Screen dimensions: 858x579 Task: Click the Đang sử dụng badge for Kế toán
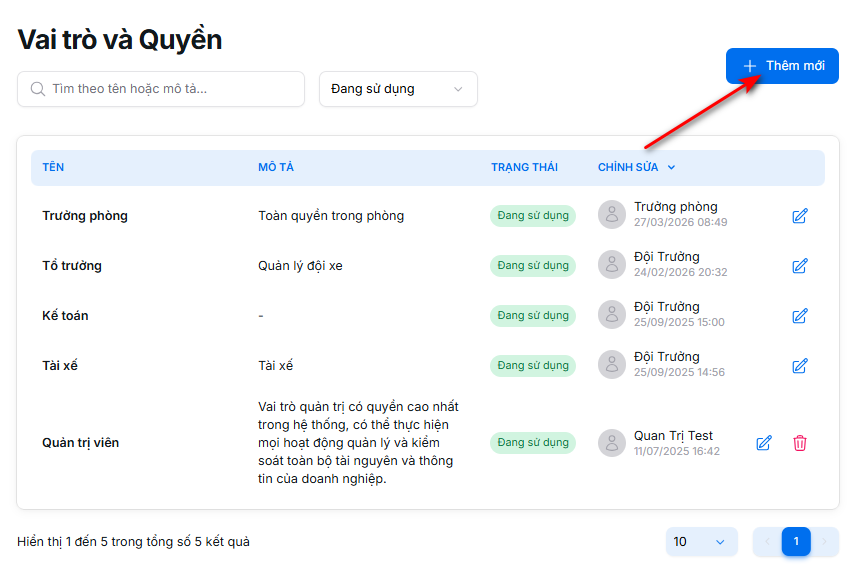point(533,316)
